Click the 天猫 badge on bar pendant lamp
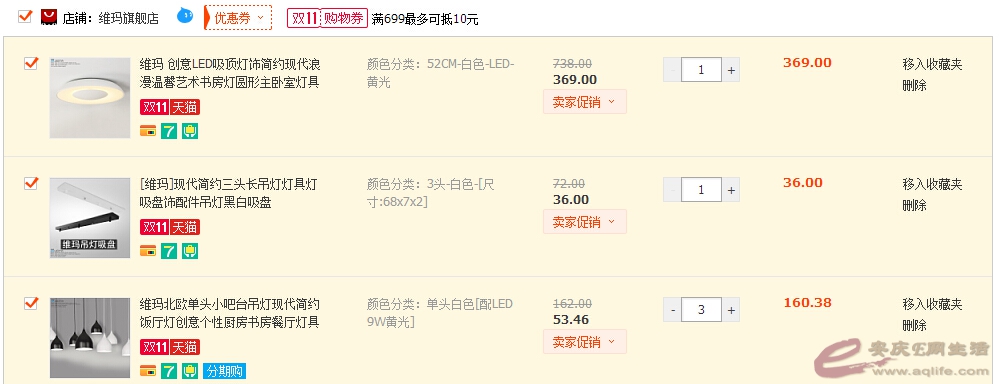 tap(185, 348)
